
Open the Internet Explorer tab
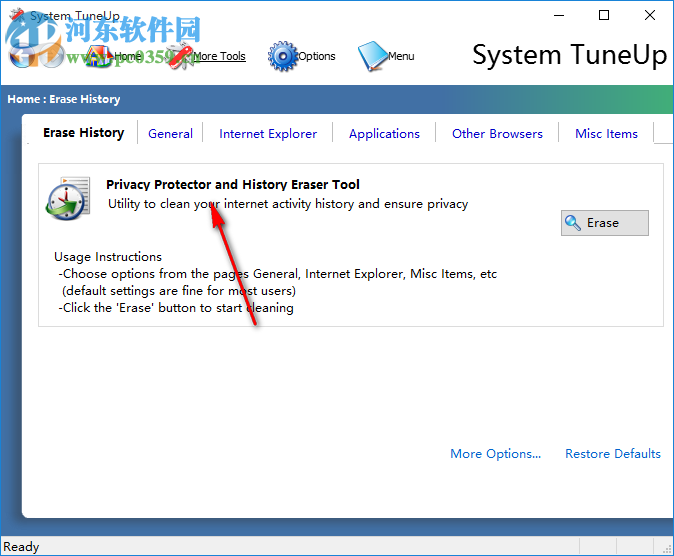(268, 134)
